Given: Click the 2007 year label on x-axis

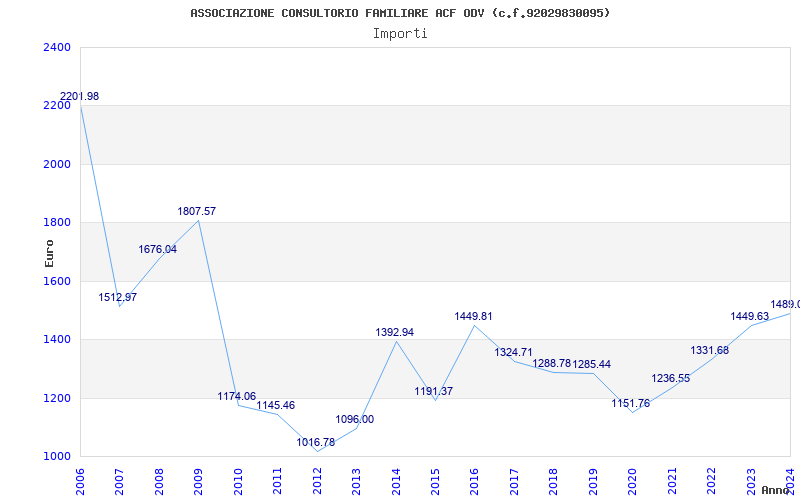Looking at the screenshot, I should coord(119,482).
